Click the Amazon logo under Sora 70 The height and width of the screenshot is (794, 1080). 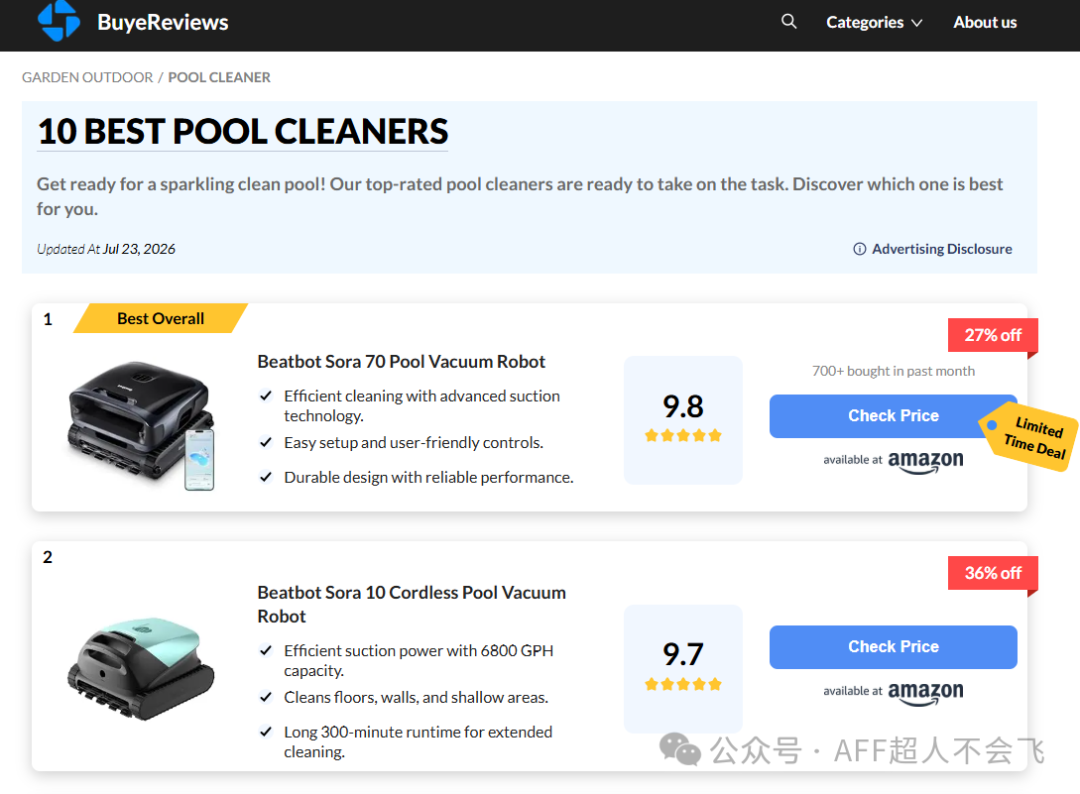[x=926, y=461]
